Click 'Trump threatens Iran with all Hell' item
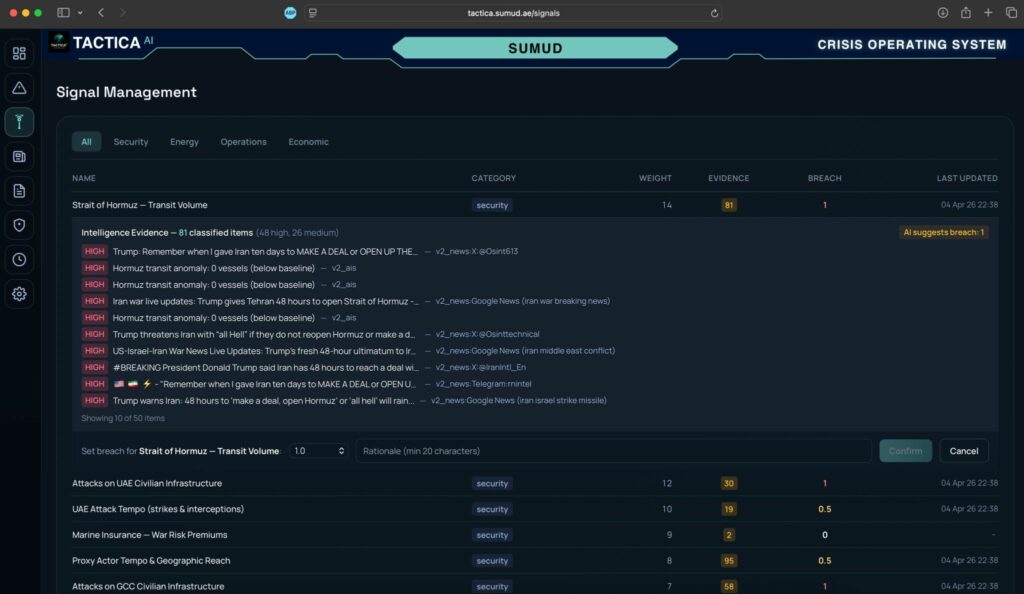The height and width of the screenshot is (594, 1024). [x=311, y=334]
